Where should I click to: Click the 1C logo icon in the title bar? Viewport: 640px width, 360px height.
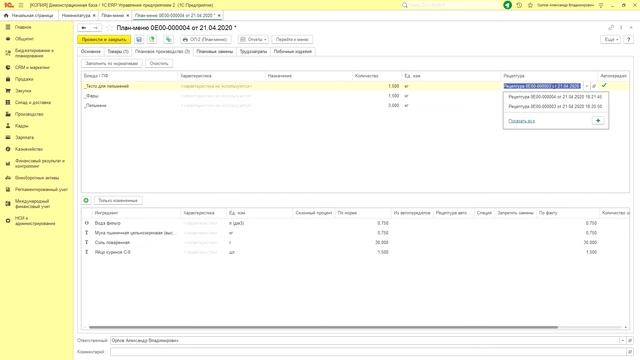8,5
